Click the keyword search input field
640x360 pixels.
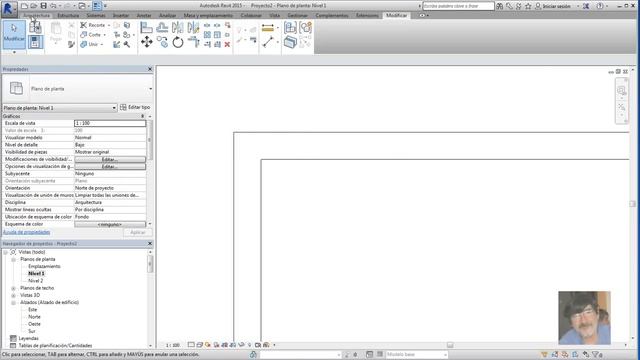(x=458, y=6)
